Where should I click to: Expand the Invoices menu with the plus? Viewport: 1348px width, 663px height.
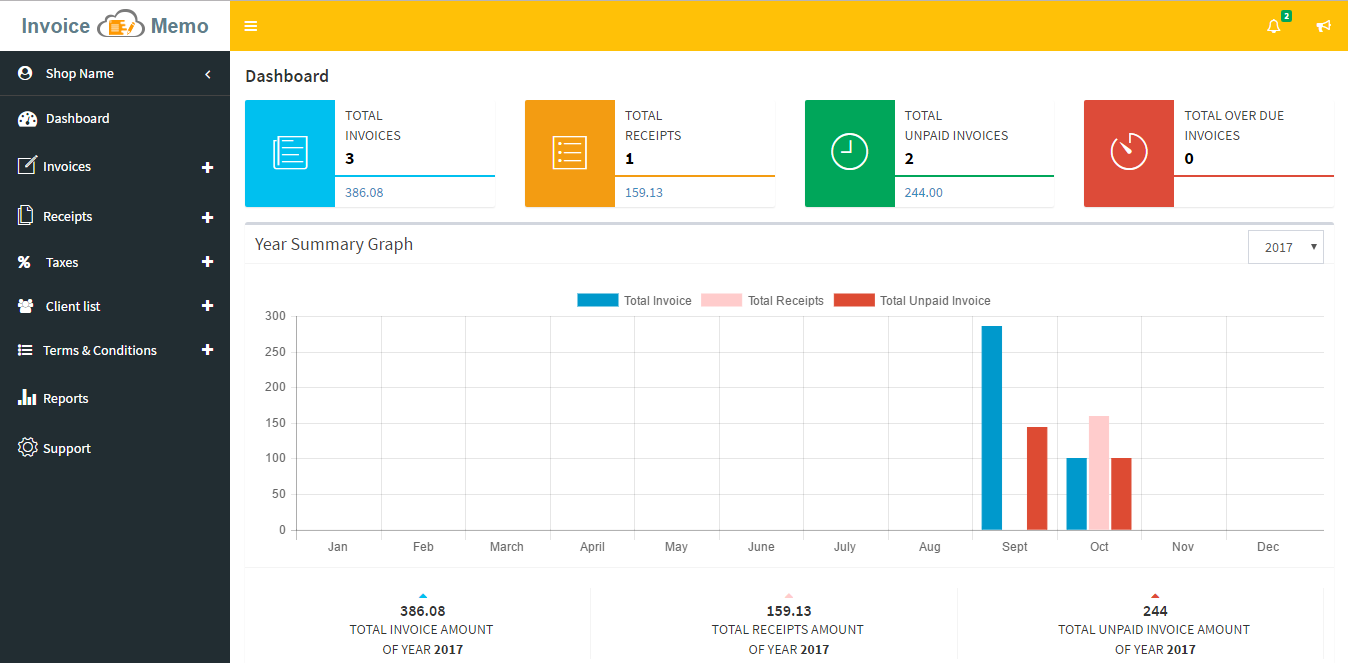[x=207, y=167]
